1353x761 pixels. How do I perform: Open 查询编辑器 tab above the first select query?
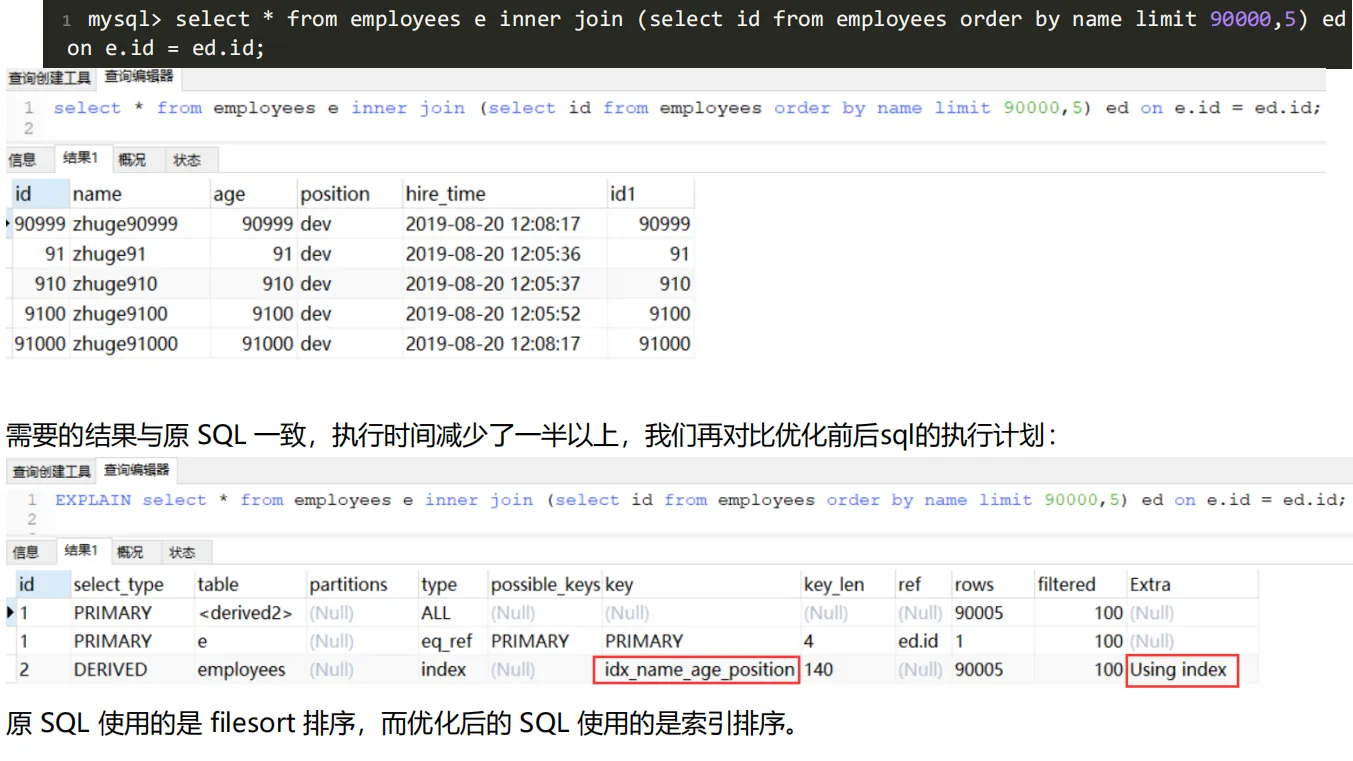139,77
